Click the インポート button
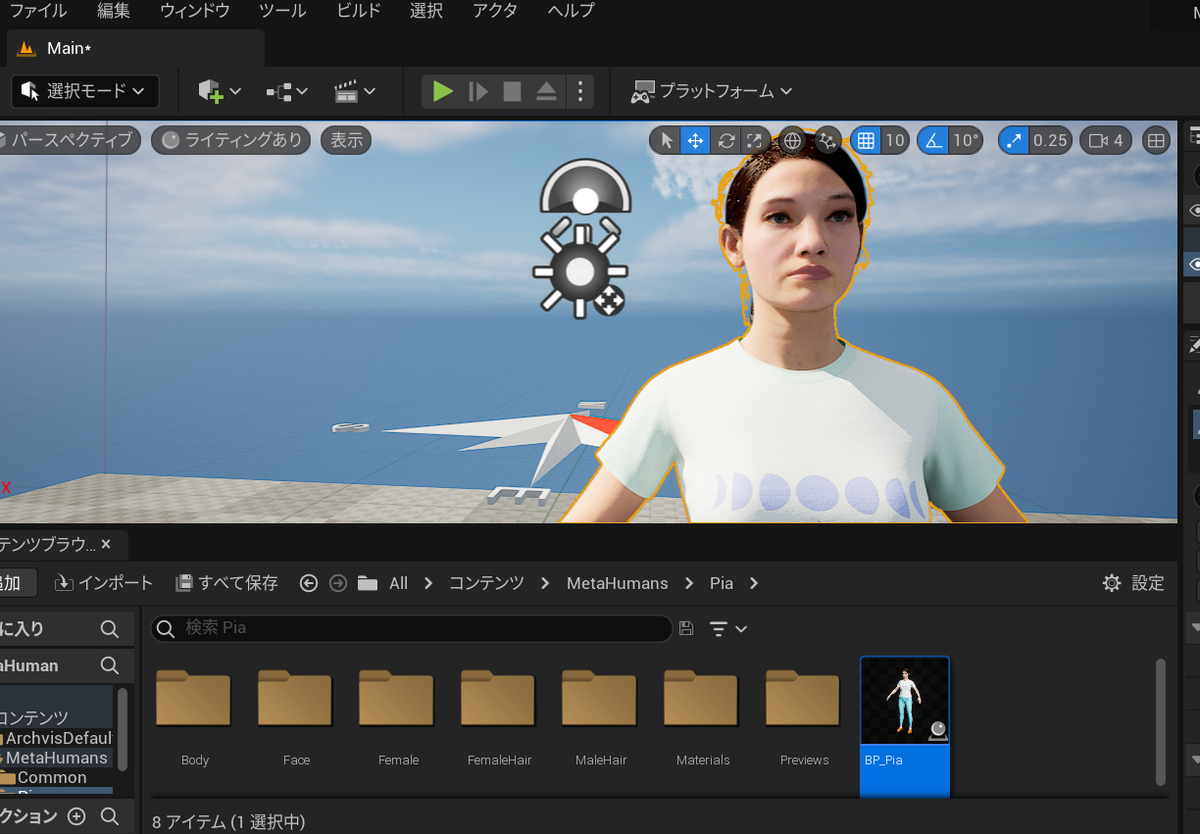Screen dimensions: 1200x834 coord(104,583)
